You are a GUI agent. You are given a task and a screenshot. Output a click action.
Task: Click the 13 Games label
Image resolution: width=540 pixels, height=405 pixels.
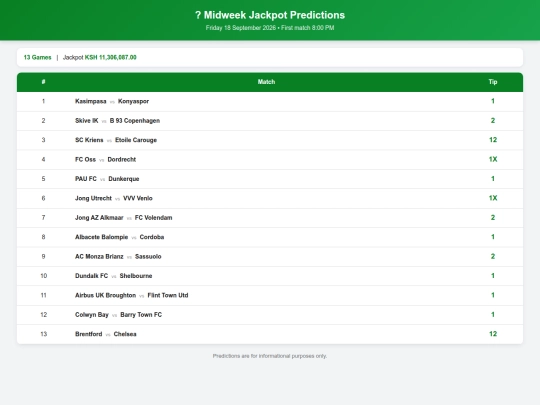pyautogui.click(x=37, y=58)
